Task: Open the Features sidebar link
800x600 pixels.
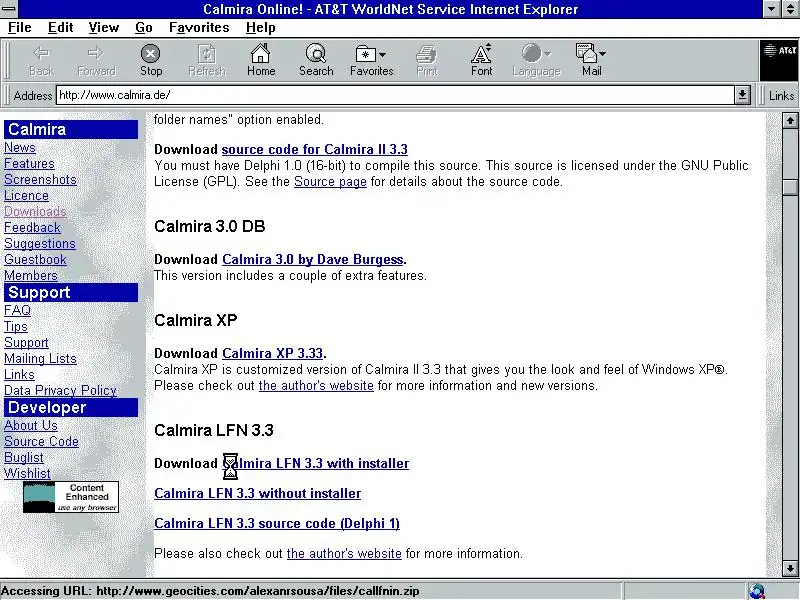Action: coord(29,164)
